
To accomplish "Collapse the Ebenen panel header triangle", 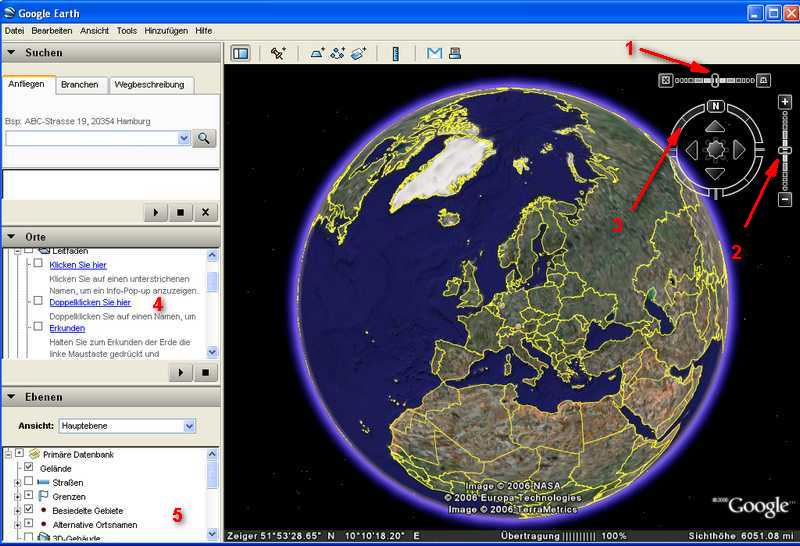I will pos(11,396).
